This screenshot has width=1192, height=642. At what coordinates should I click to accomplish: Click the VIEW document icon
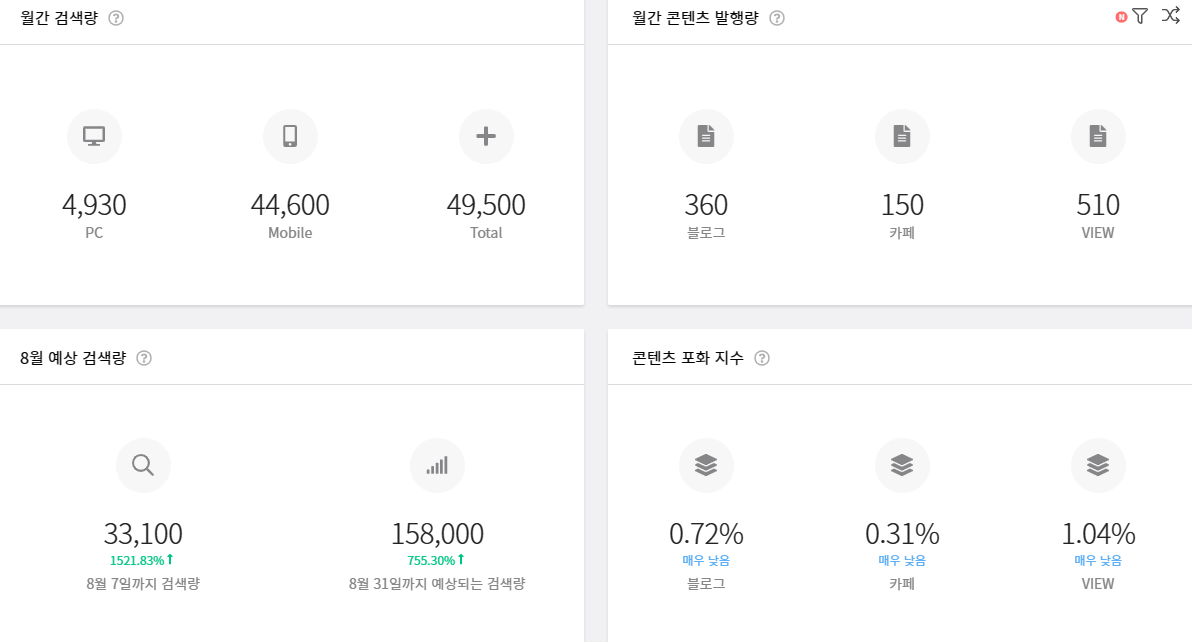[x=1098, y=136]
